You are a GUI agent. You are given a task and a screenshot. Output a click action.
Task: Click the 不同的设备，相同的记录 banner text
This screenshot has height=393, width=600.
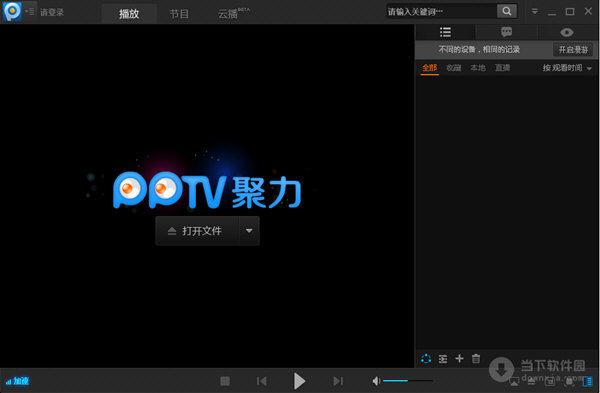[x=479, y=49]
